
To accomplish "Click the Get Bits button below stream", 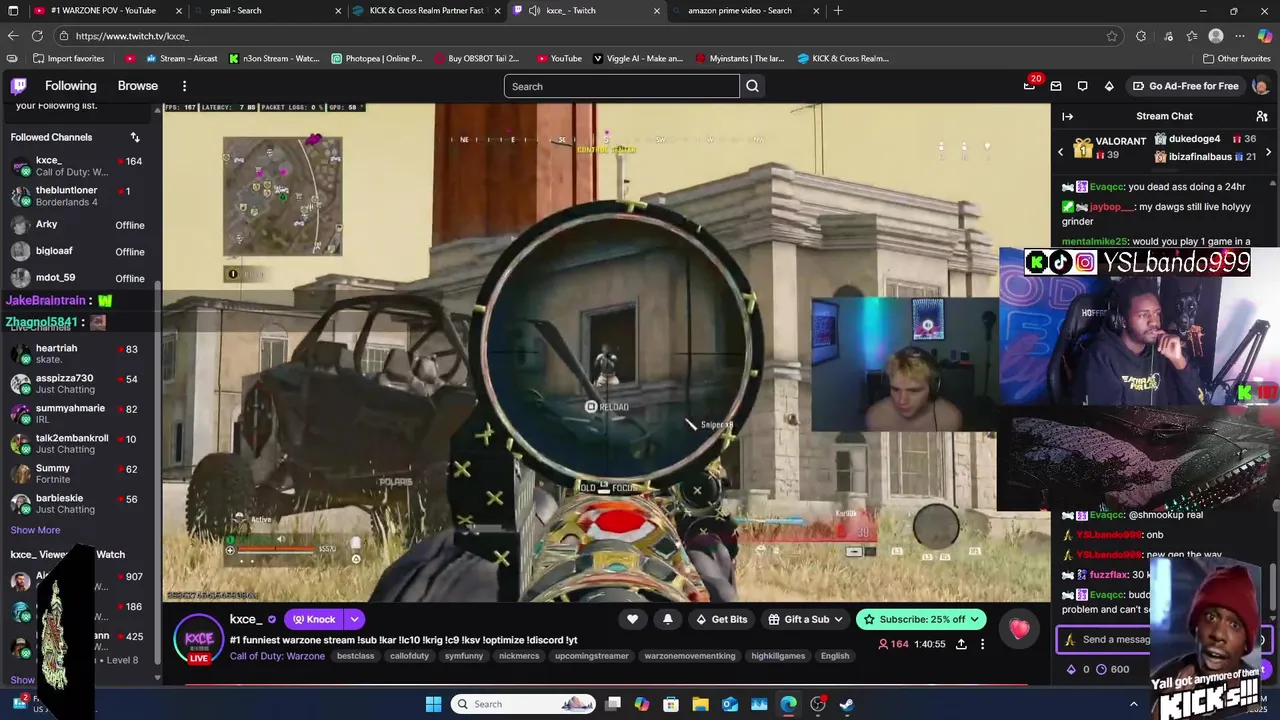I will pos(721,619).
